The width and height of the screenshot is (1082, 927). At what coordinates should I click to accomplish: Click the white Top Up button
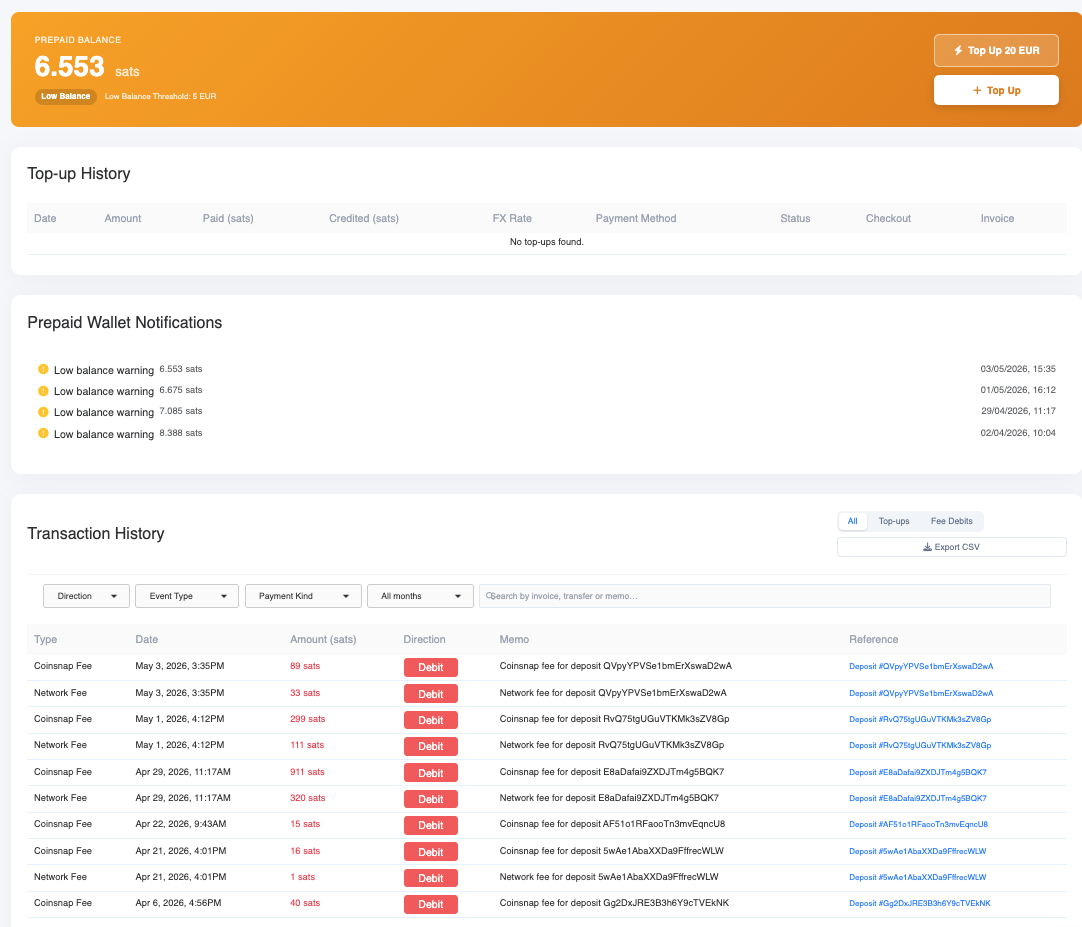click(x=996, y=90)
